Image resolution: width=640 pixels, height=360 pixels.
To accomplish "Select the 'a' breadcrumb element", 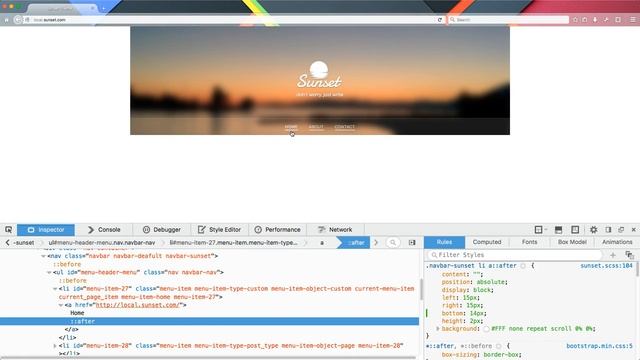I will (x=322, y=242).
